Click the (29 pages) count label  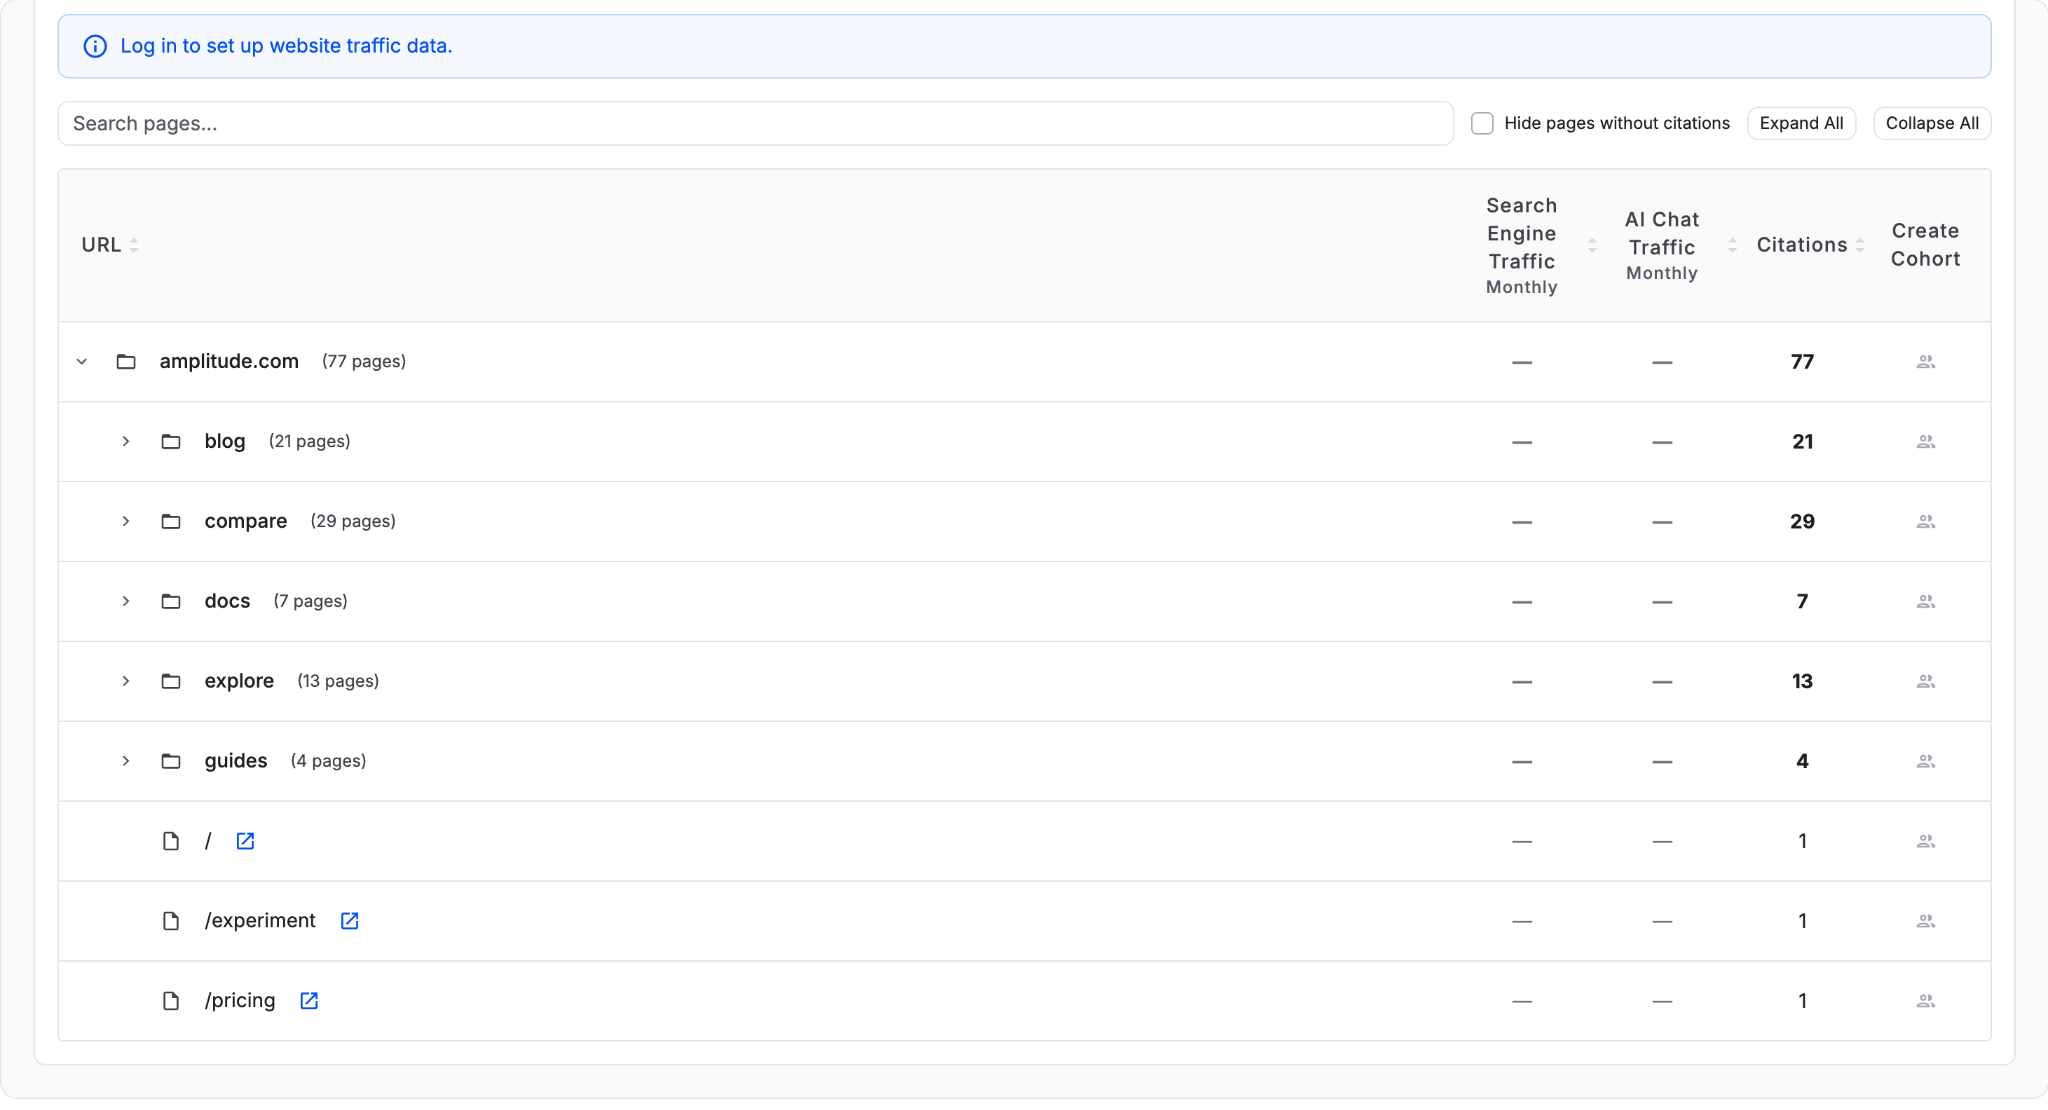[353, 522]
